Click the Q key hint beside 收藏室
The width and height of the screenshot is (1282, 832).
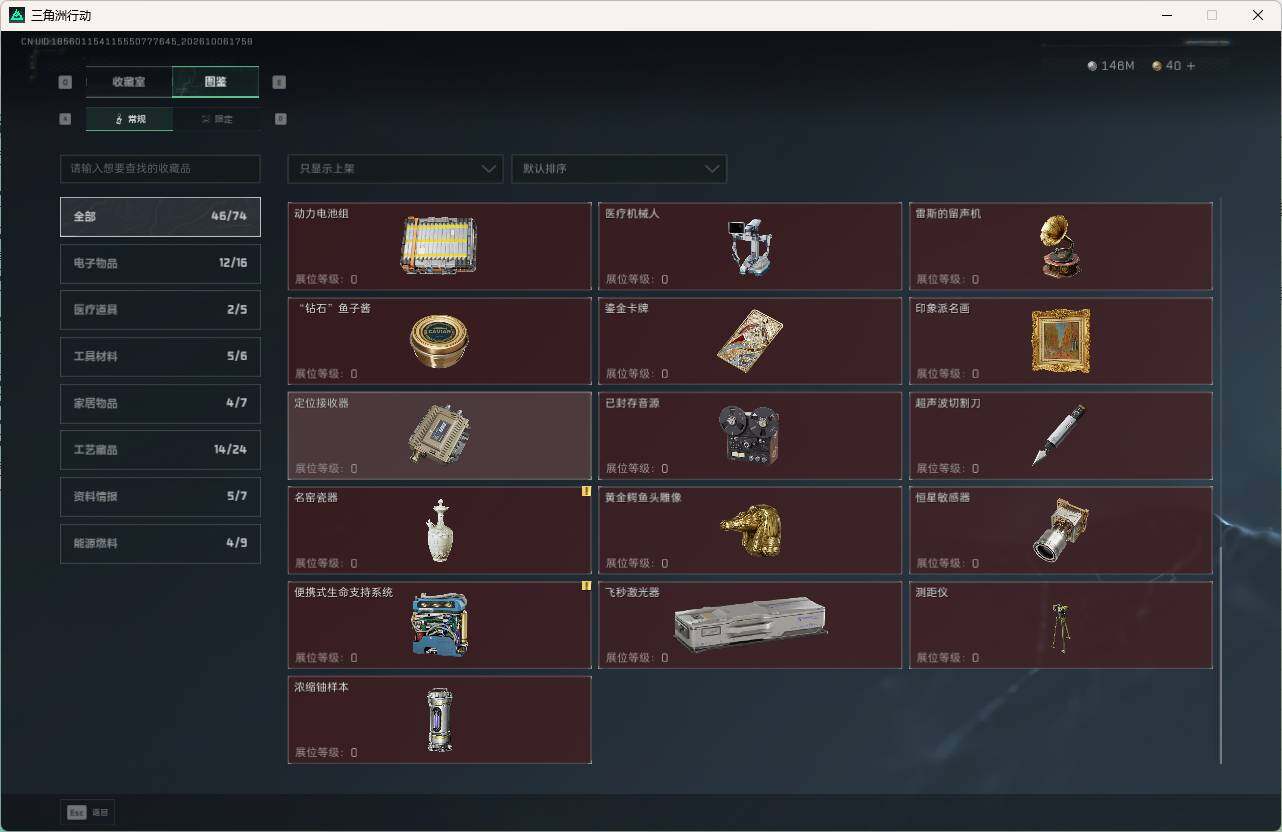pyautogui.click(x=66, y=82)
